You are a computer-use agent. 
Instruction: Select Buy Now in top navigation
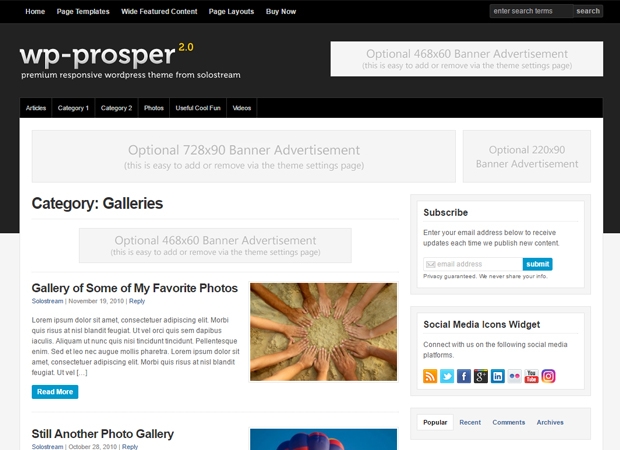[x=281, y=11]
